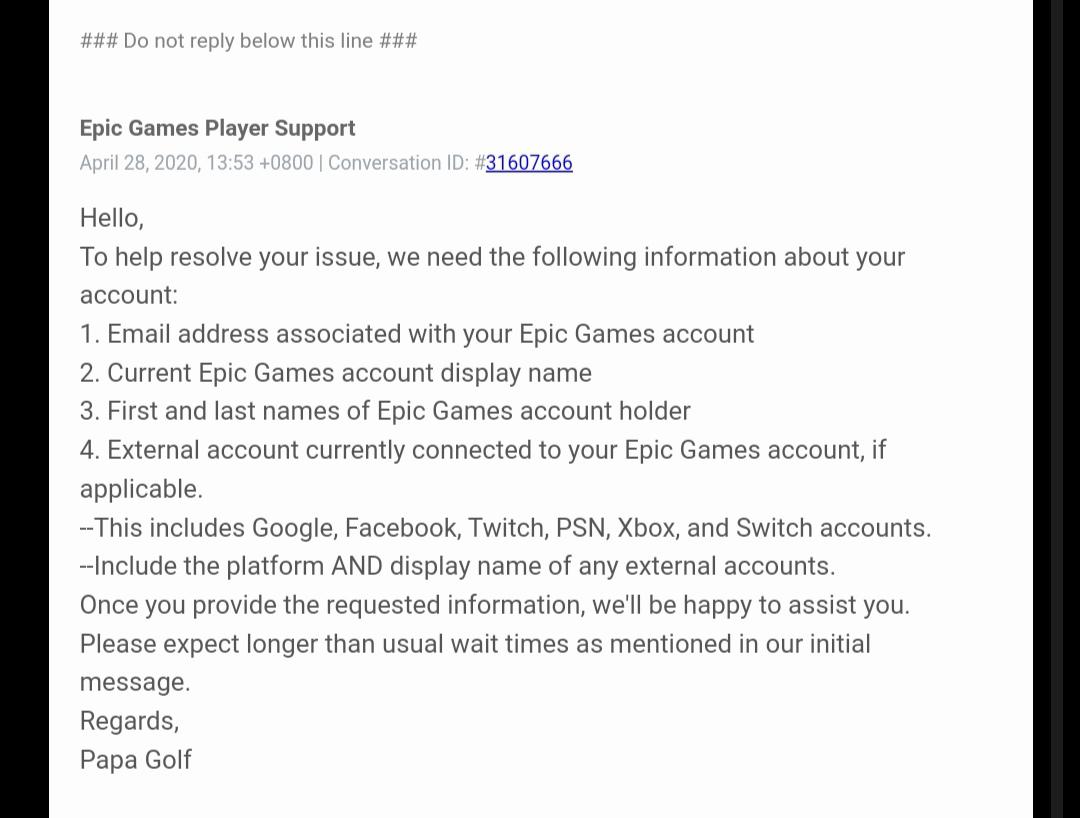
Task: Click the 'Papa Golf' signature
Action: [x=135, y=760]
